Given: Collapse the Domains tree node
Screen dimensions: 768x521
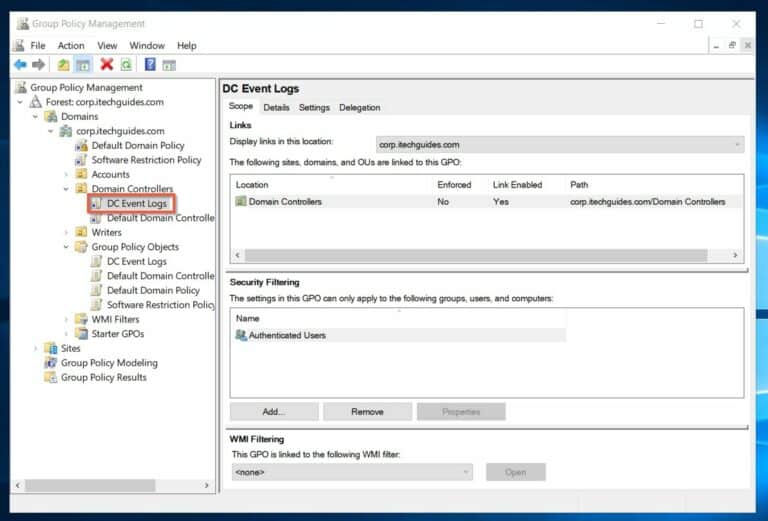Looking at the screenshot, I should pyautogui.click(x=35, y=117).
